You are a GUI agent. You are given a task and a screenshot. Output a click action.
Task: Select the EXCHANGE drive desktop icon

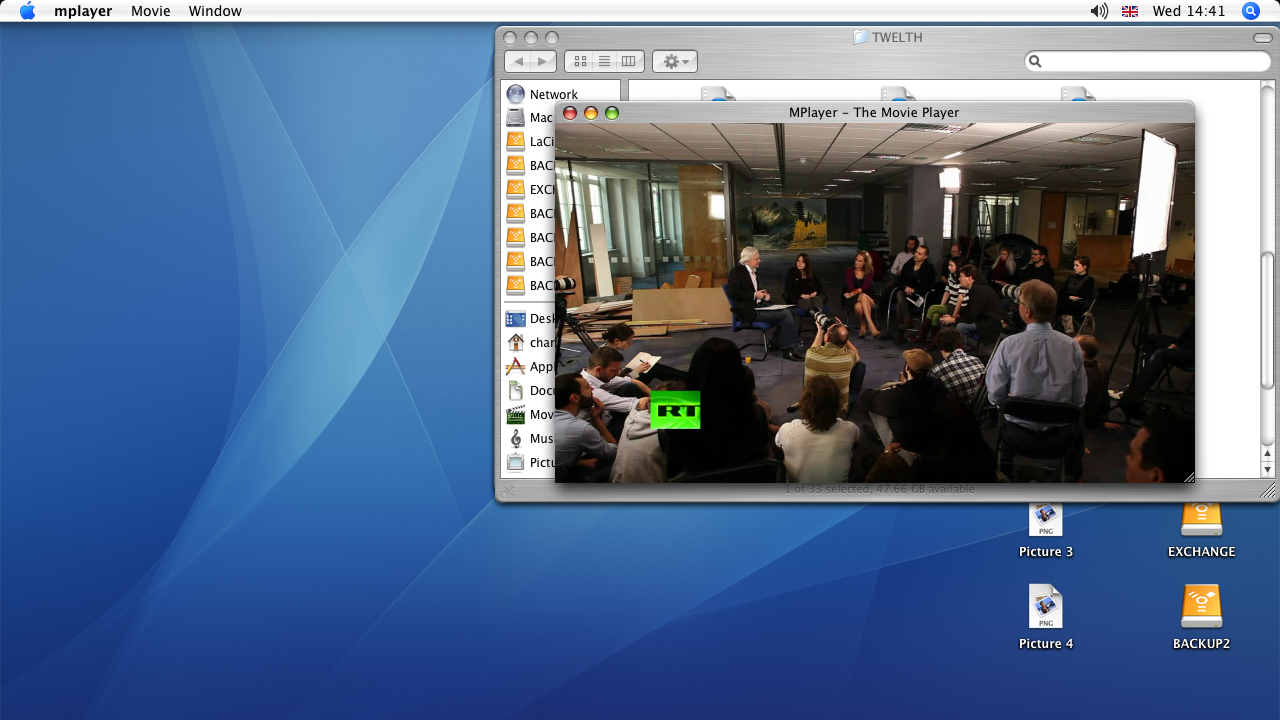[x=1202, y=519]
